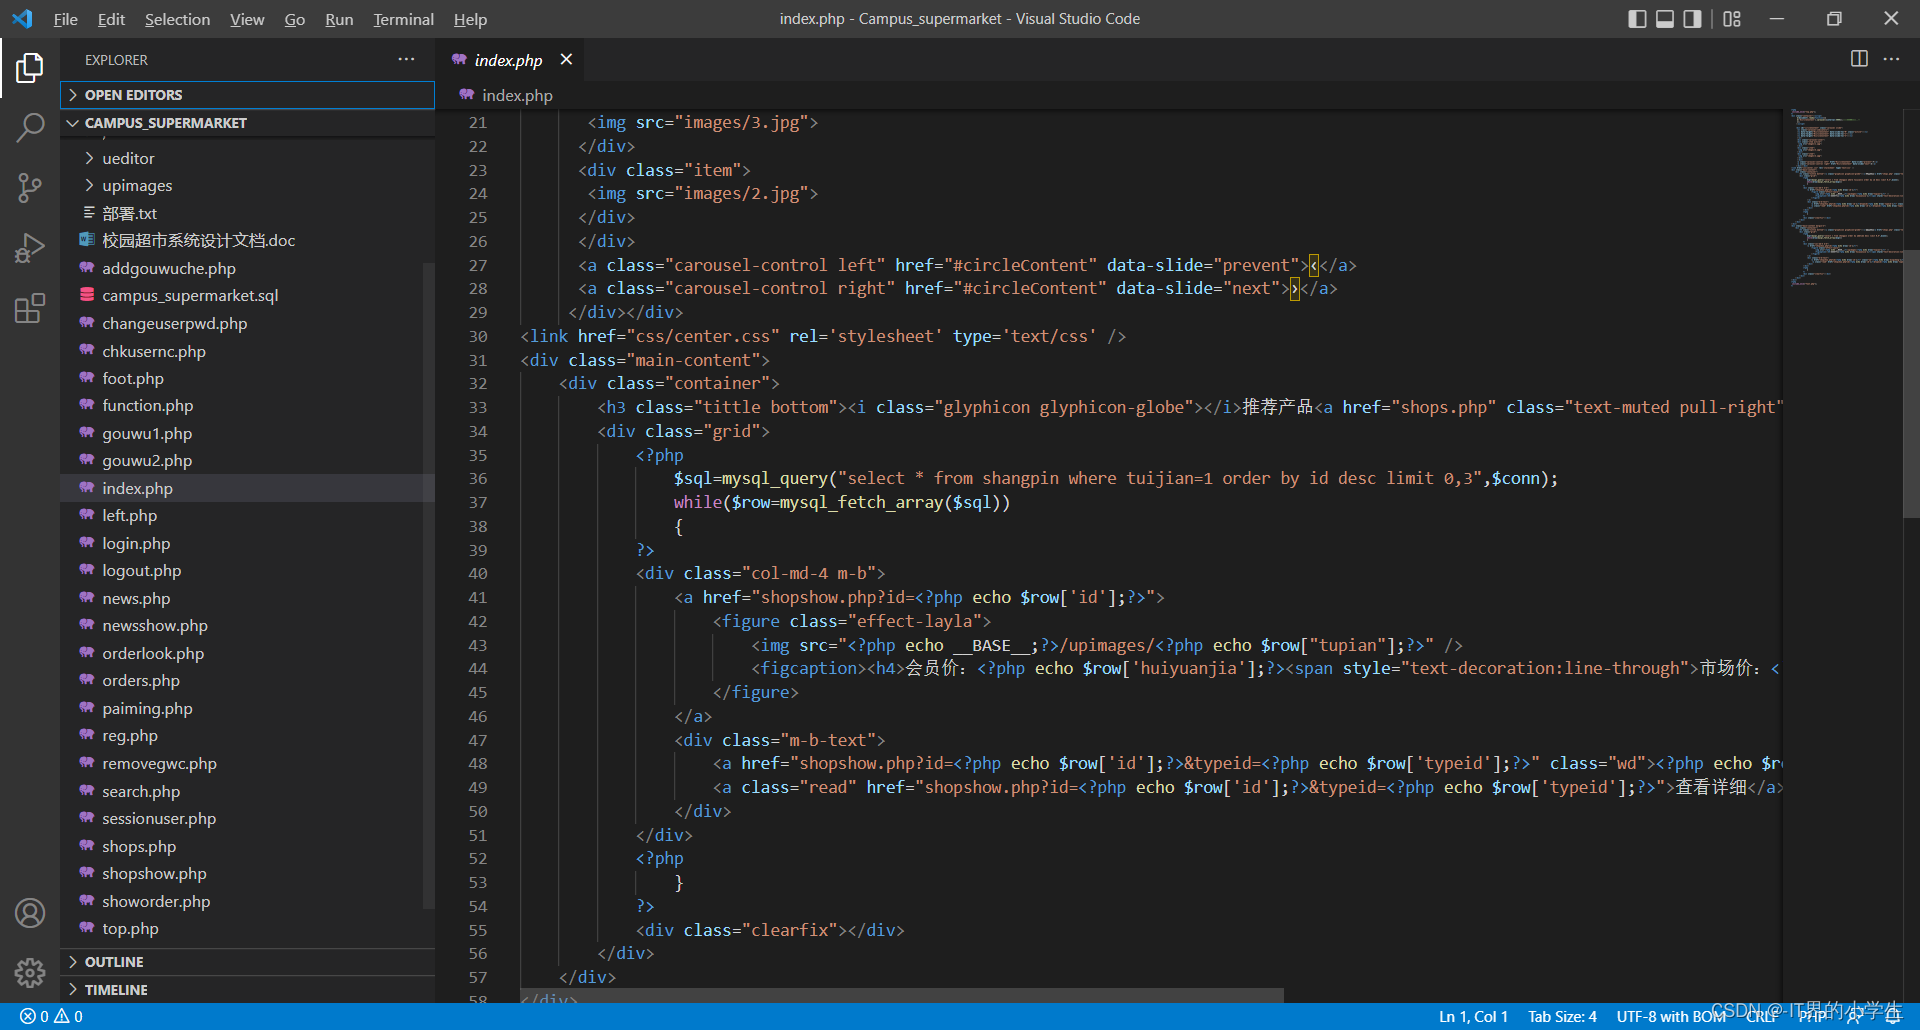
Task: Open the Accounts menu icon
Action: point(30,913)
